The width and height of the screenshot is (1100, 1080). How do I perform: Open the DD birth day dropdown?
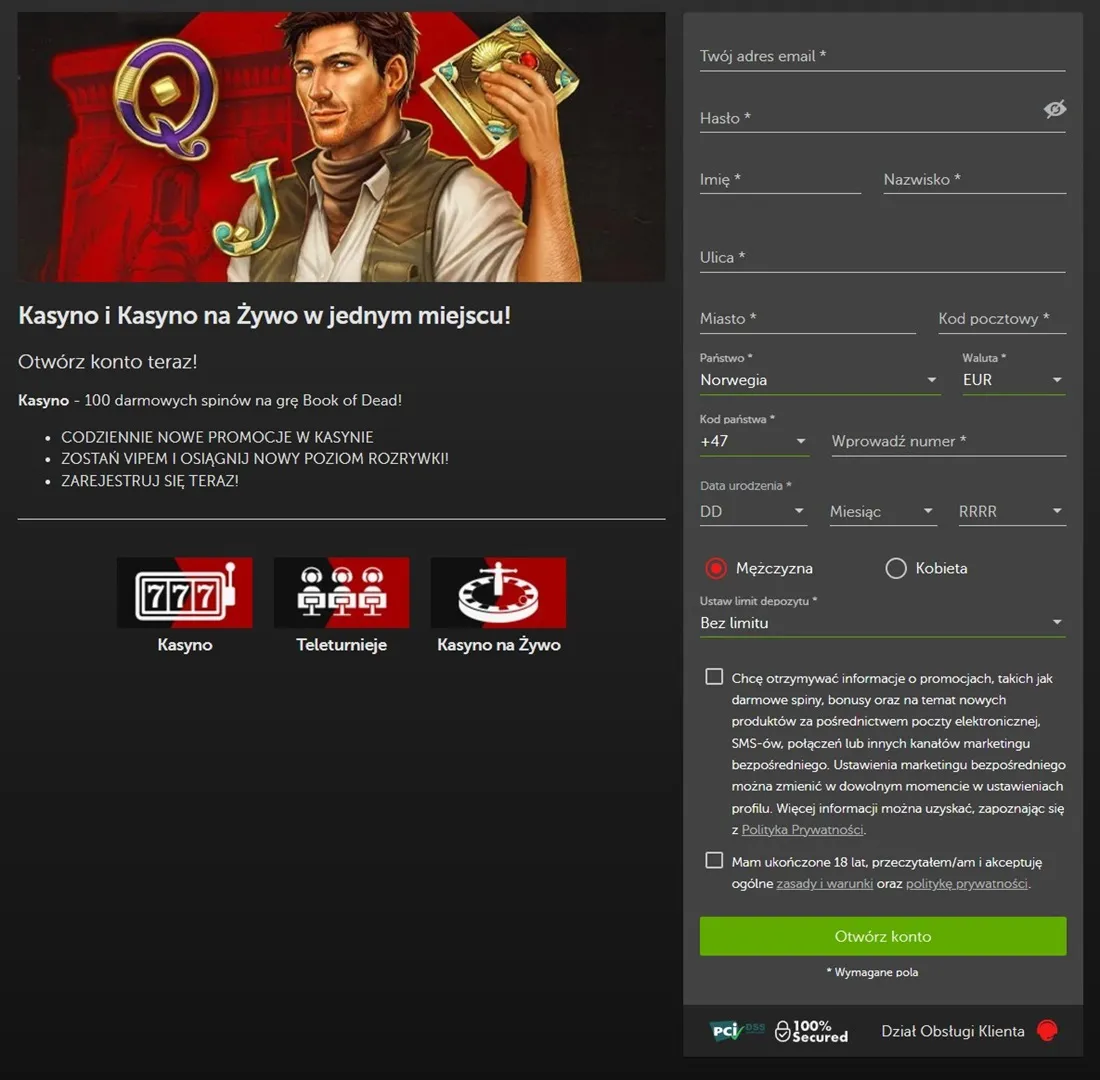click(x=753, y=512)
